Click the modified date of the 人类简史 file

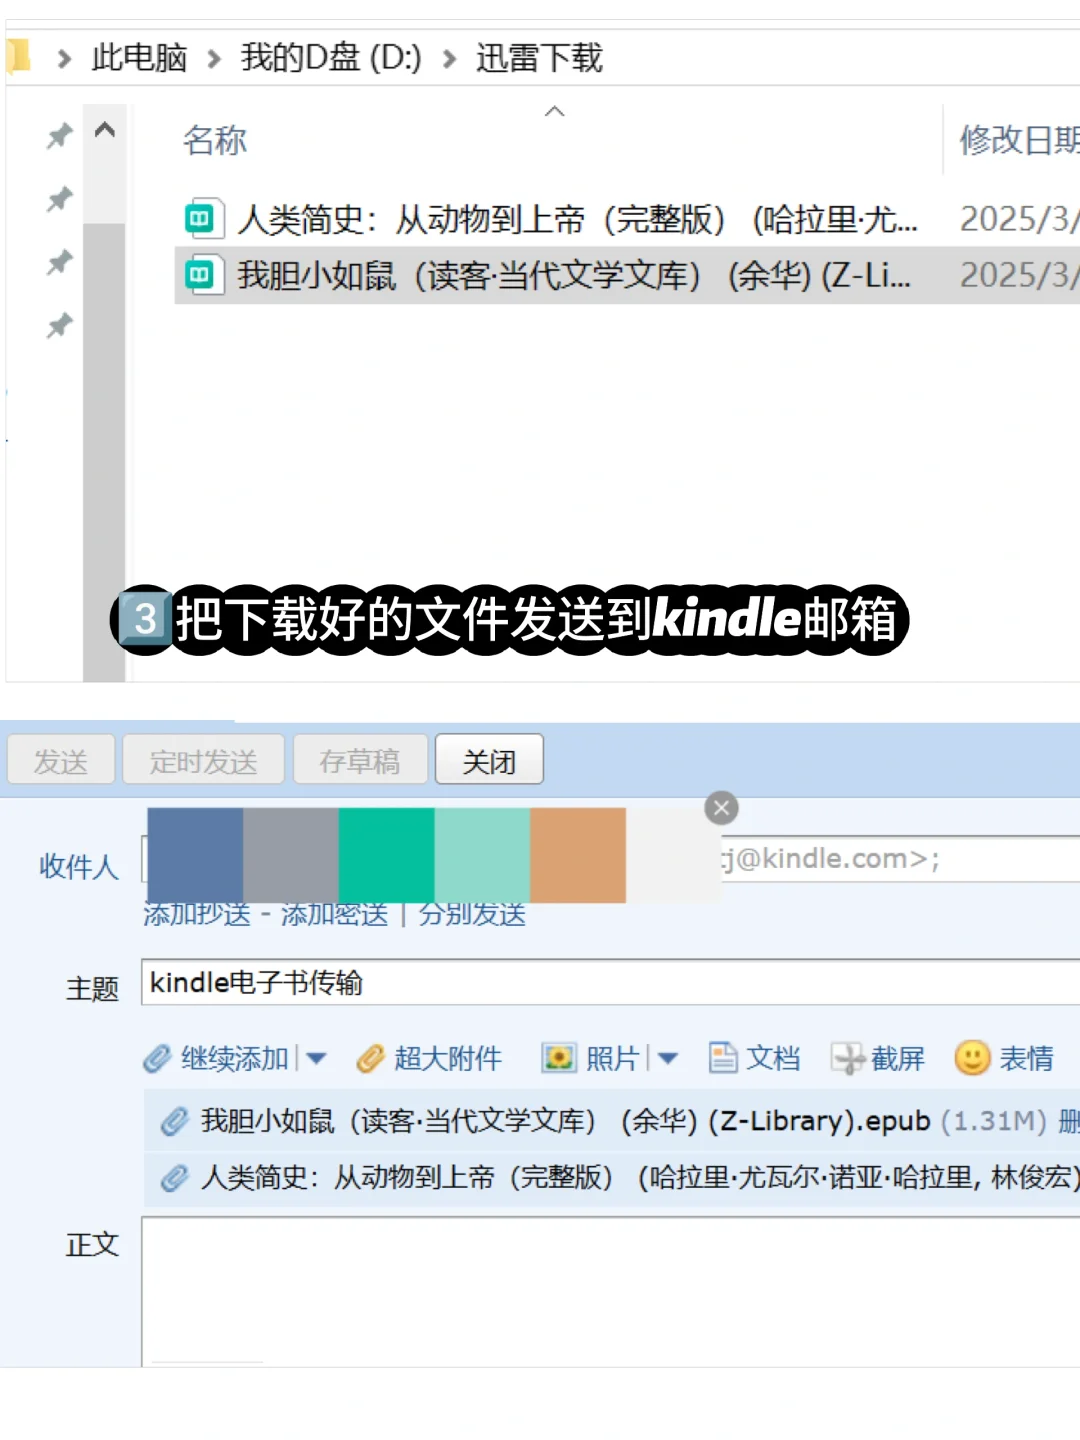1019,218
